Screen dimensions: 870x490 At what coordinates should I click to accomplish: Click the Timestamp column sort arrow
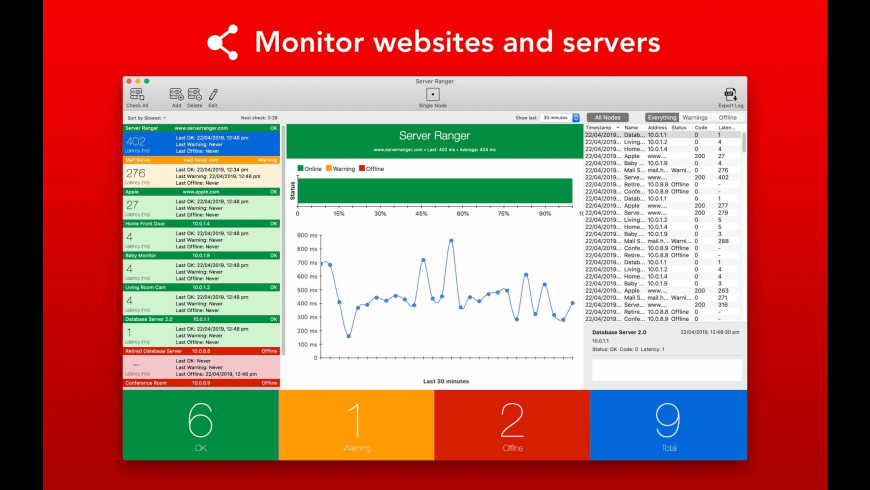618,128
